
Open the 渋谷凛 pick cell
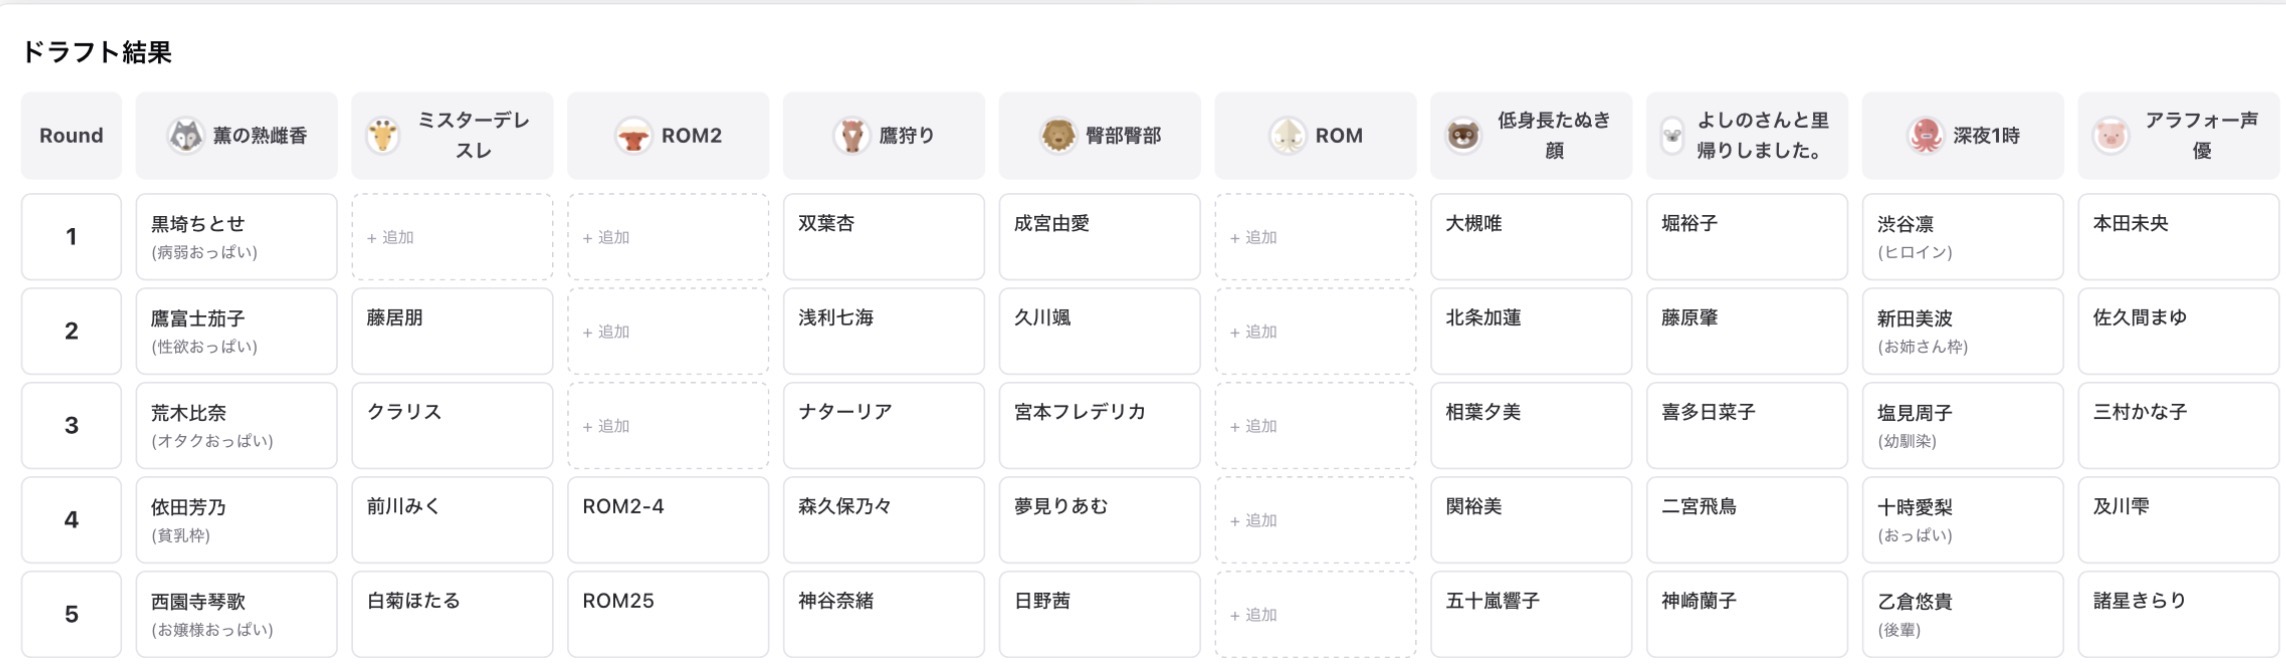pos(1962,237)
